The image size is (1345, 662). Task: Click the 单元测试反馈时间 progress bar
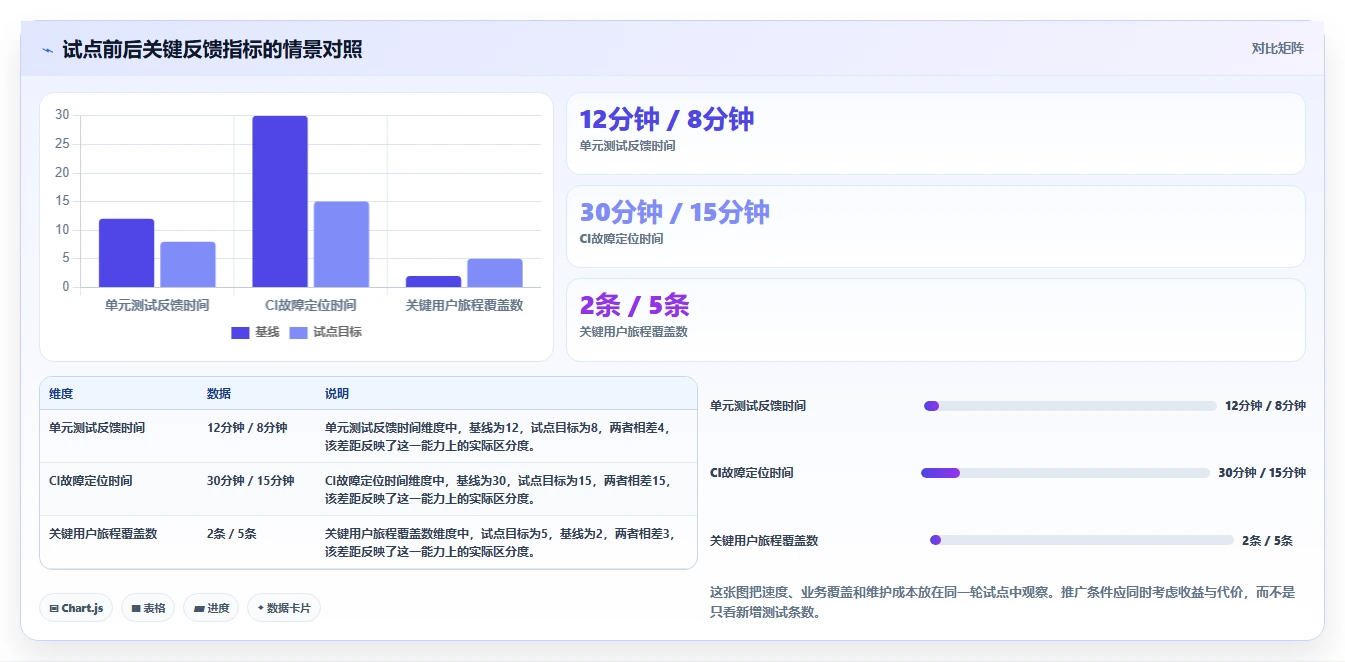pyautogui.click(x=1070, y=406)
